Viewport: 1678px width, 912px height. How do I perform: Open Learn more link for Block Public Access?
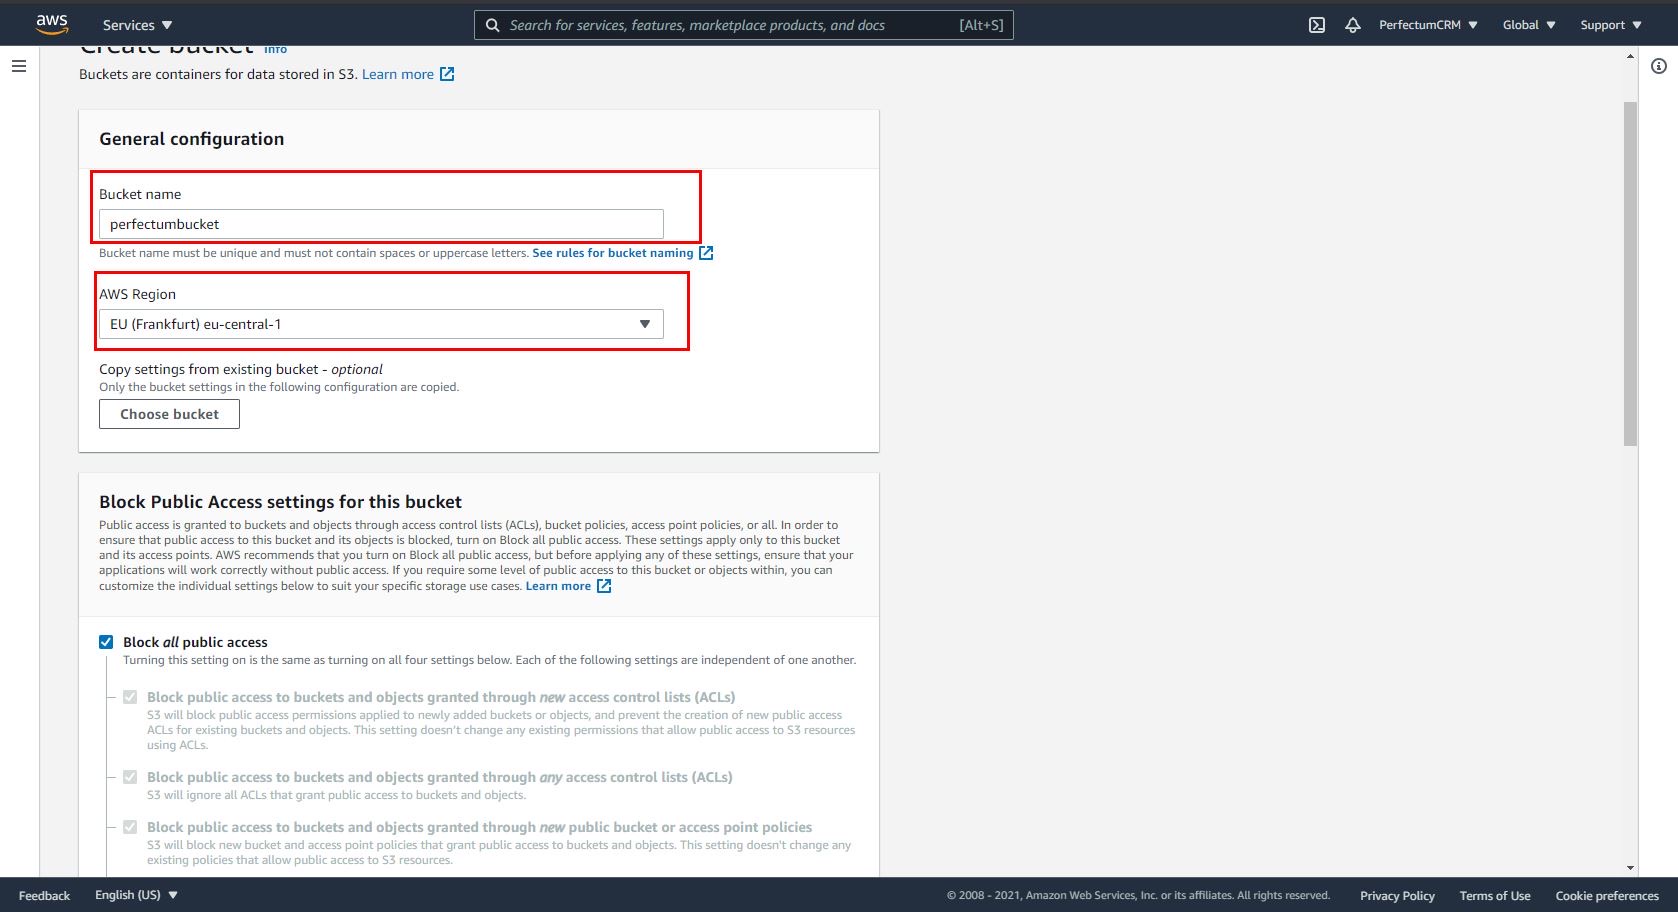pyautogui.click(x=558, y=586)
